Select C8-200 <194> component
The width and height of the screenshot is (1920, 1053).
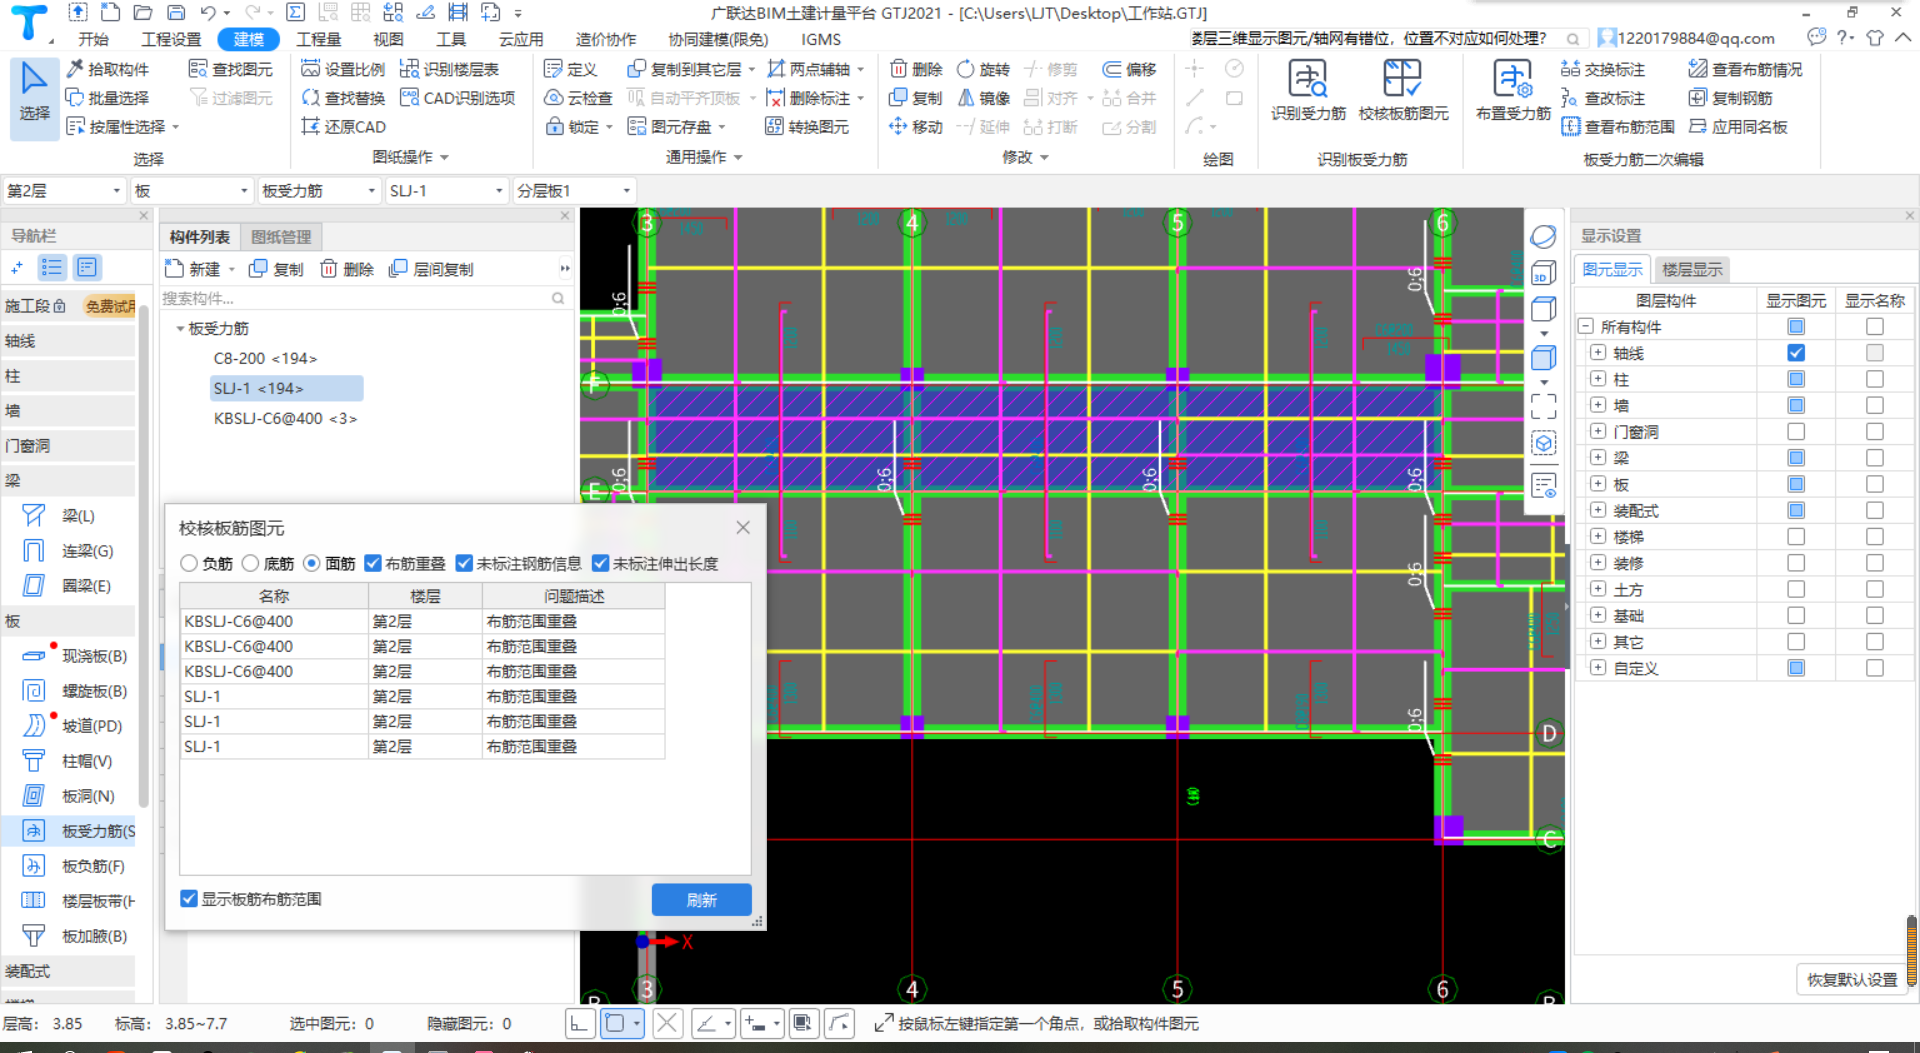coord(265,358)
